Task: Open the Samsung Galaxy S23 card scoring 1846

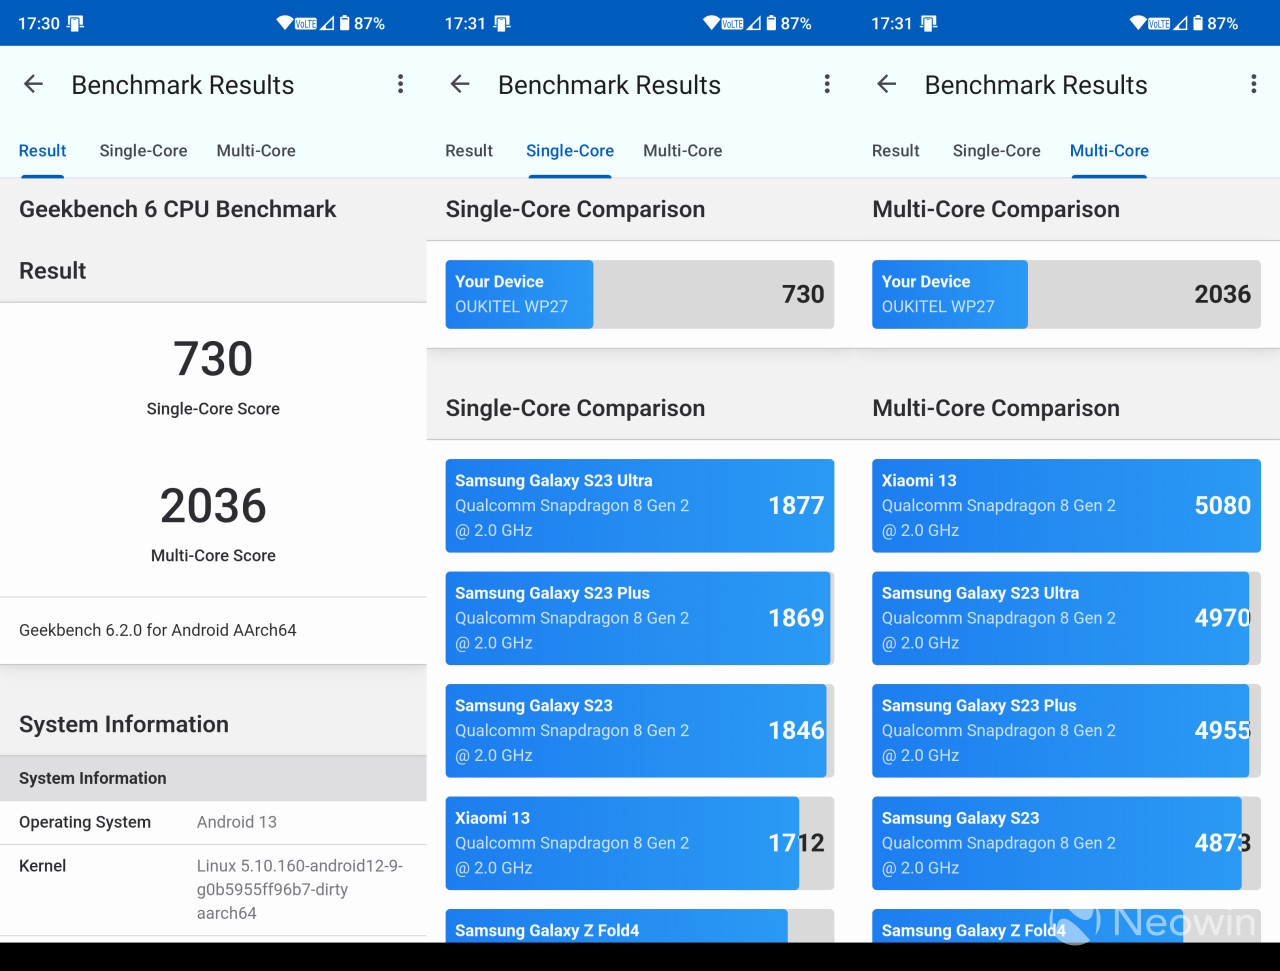Action: (640, 731)
